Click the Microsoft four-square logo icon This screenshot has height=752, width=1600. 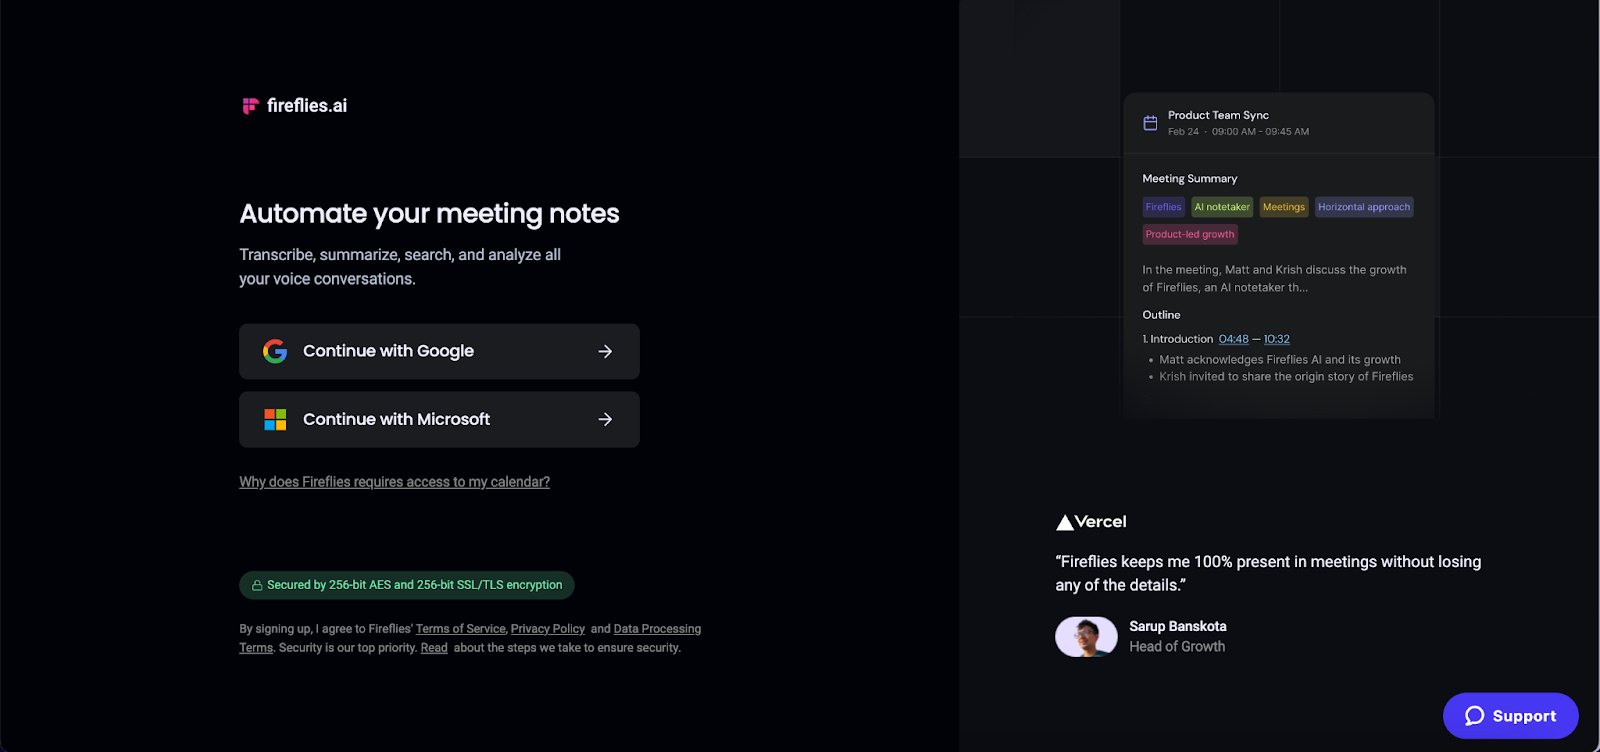(275, 419)
